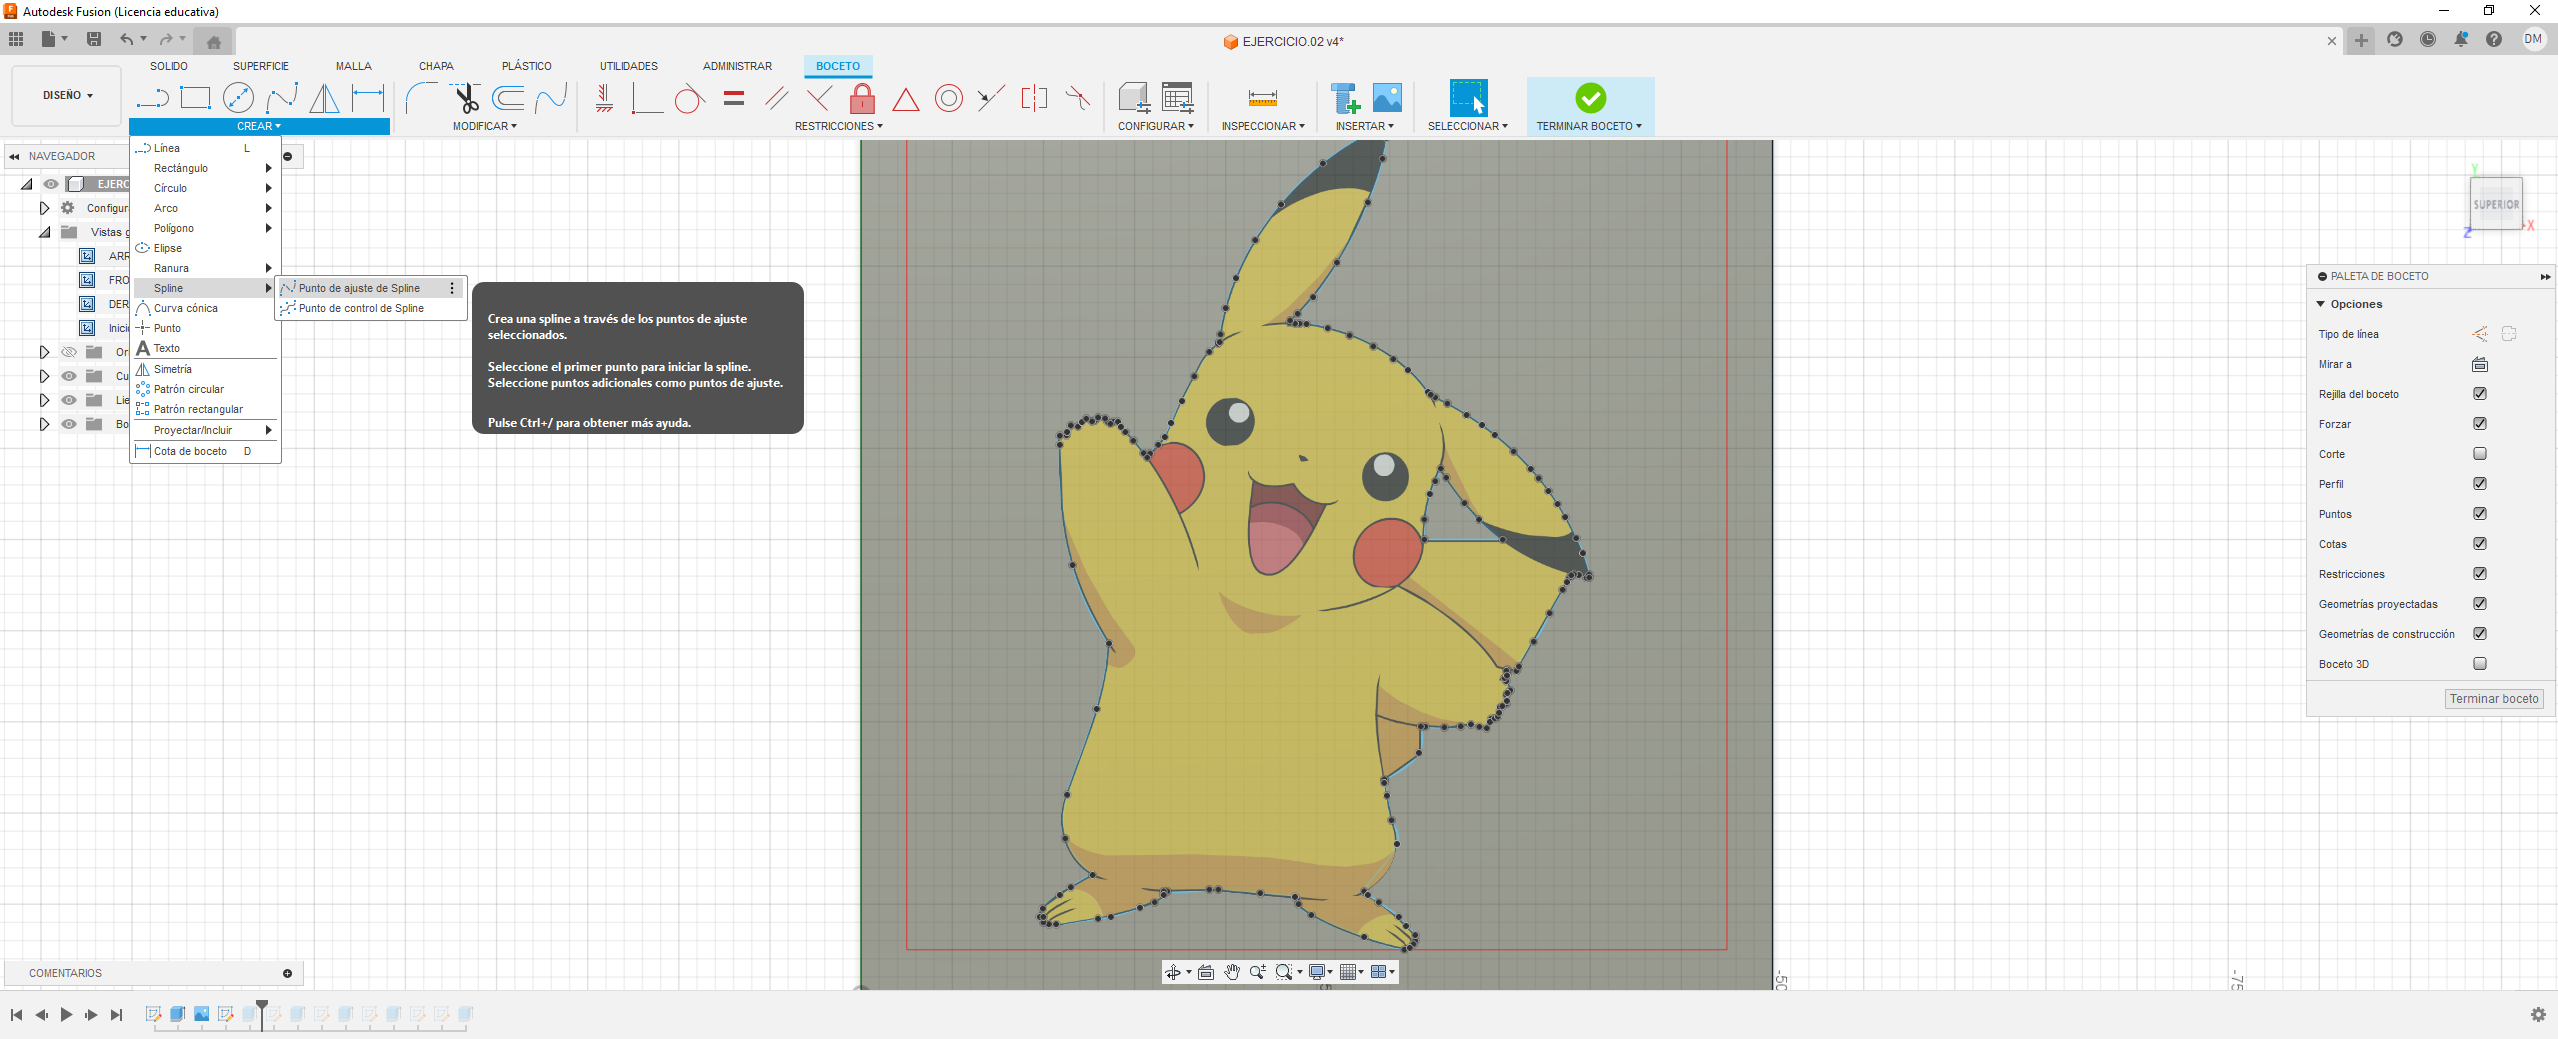Choose the parallel constraint
Image resolution: width=2558 pixels, height=1039 pixels.
coord(776,98)
